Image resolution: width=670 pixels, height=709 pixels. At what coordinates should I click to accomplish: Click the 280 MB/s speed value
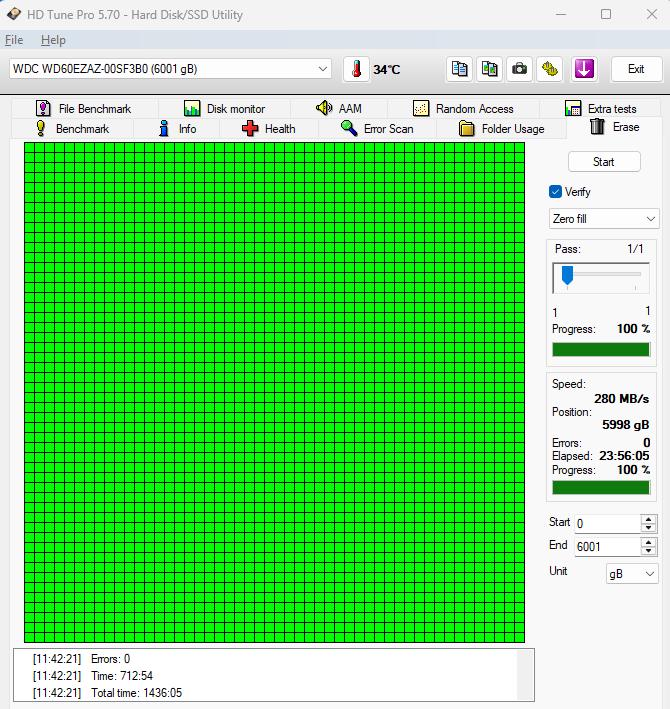[621, 399]
